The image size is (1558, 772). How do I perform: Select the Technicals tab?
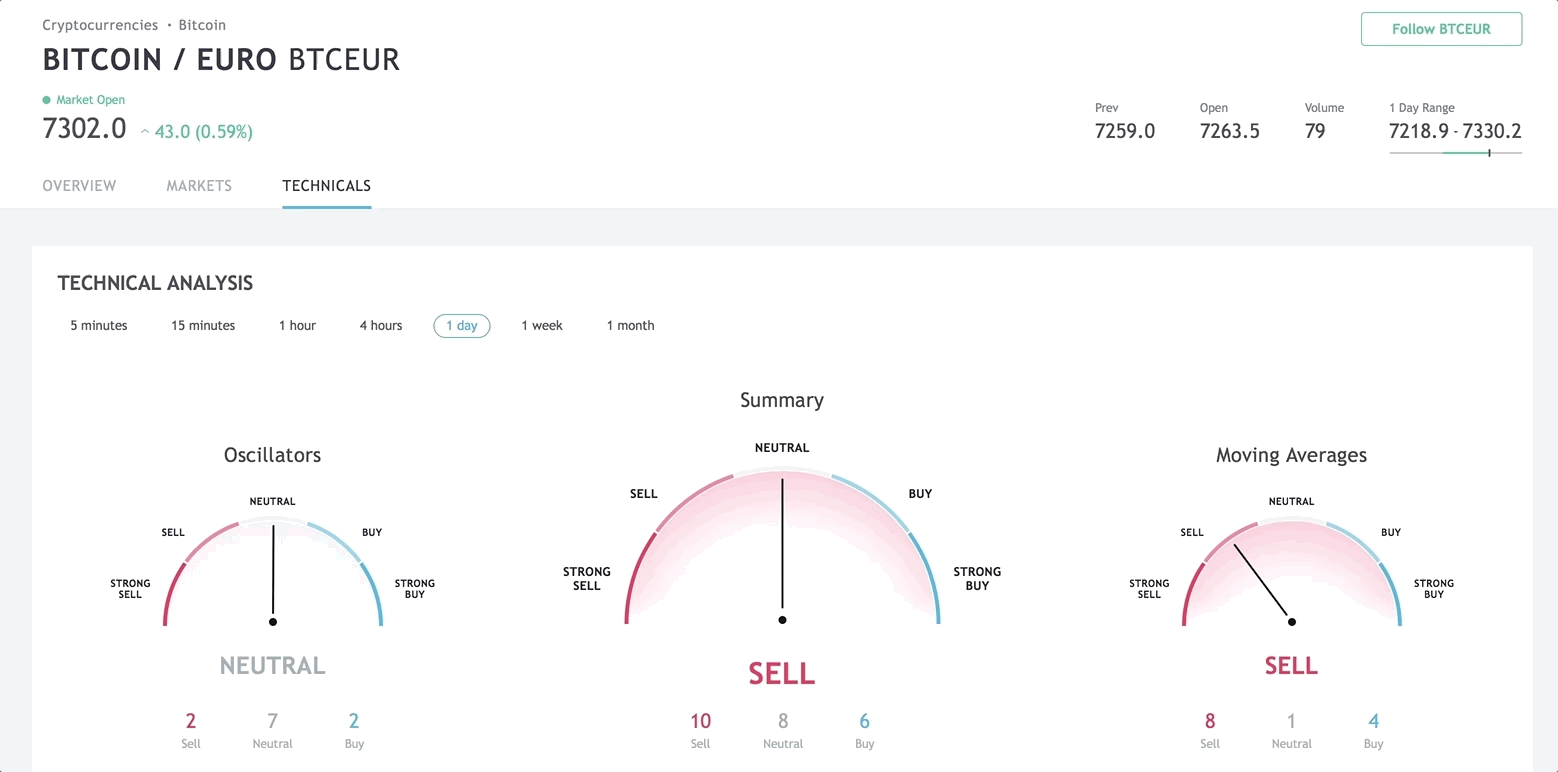point(327,186)
